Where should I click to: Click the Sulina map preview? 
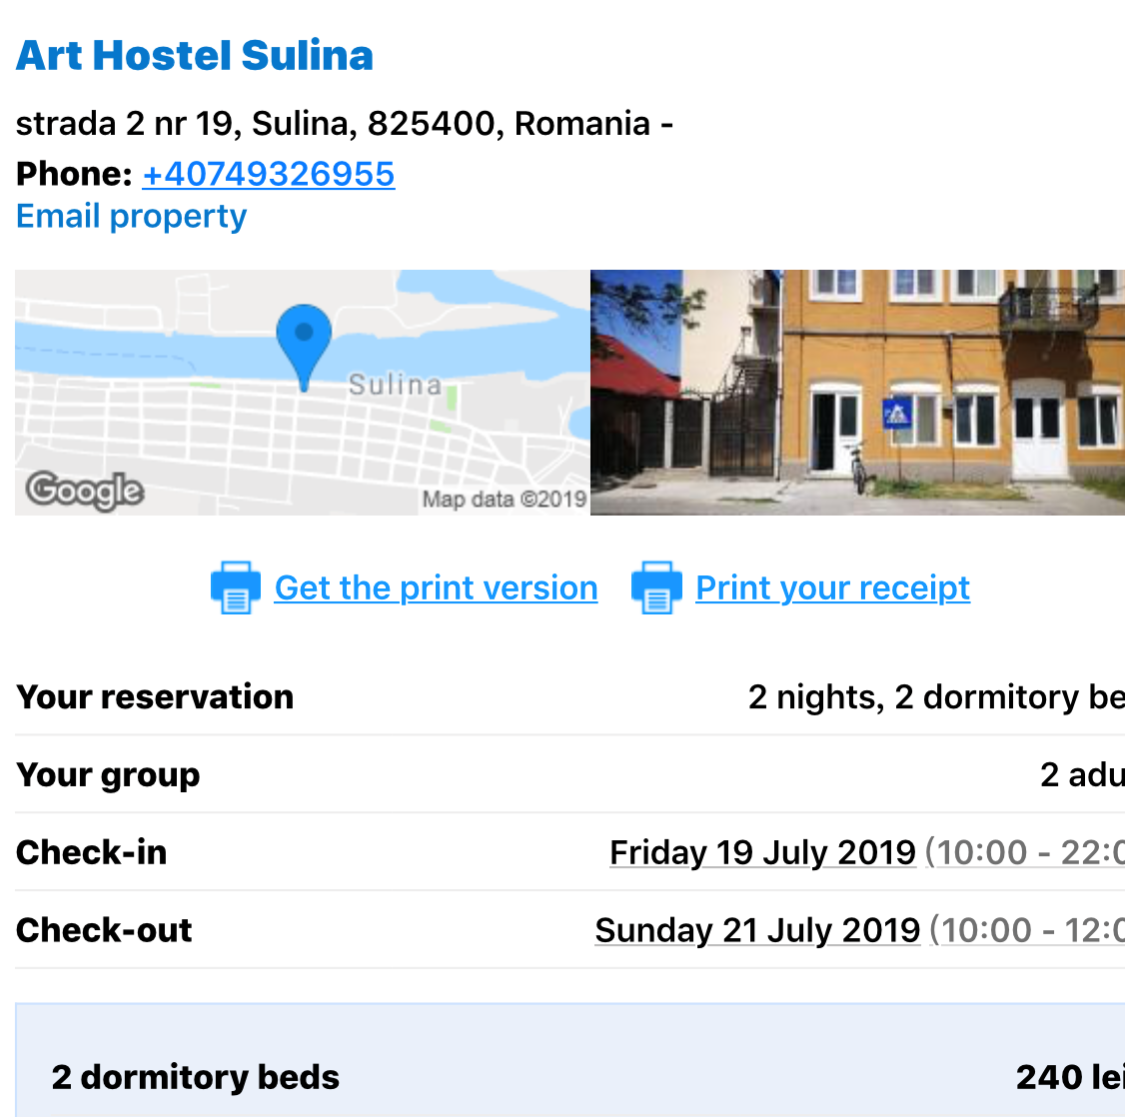(x=302, y=392)
